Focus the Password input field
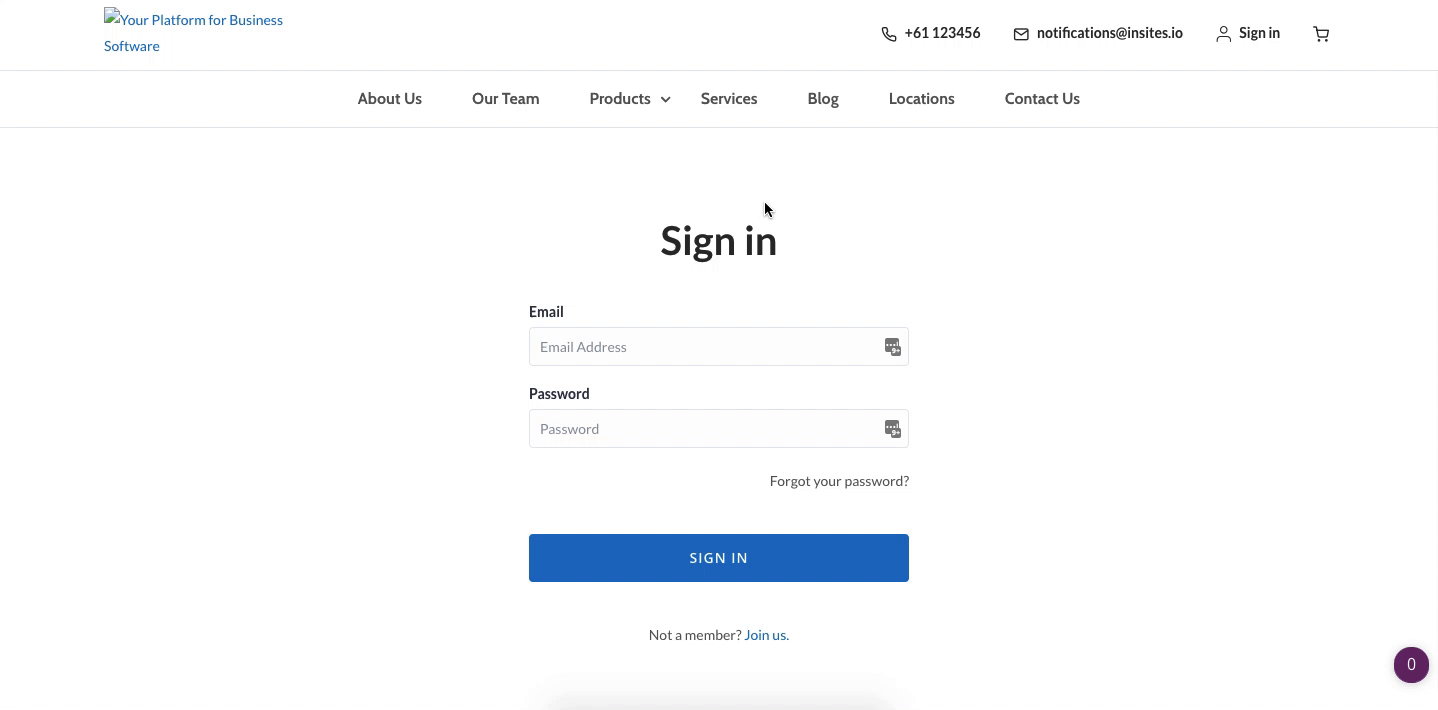Image resolution: width=1438 pixels, height=710 pixels. [x=705, y=429]
